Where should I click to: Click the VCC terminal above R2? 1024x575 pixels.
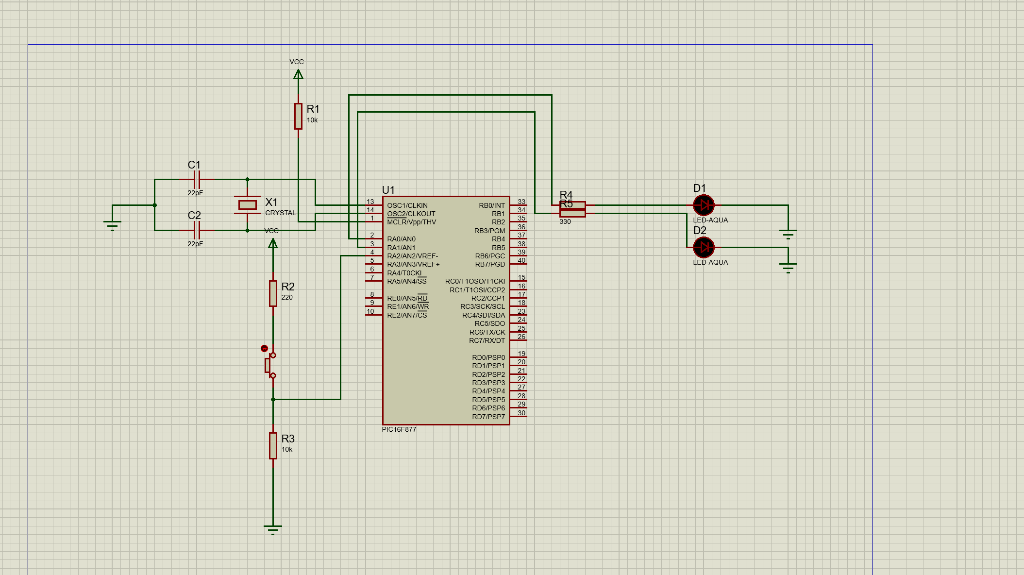273,241
